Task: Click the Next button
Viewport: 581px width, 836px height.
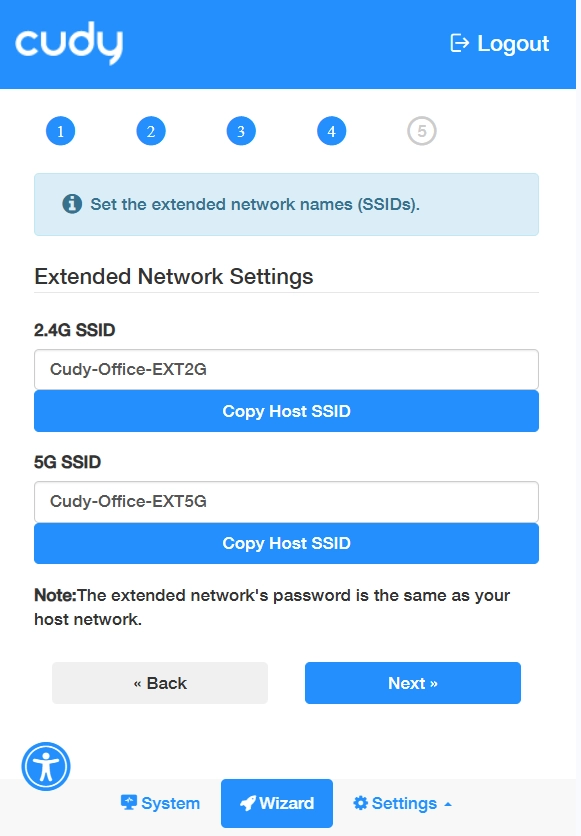Action: pos(413,683)
